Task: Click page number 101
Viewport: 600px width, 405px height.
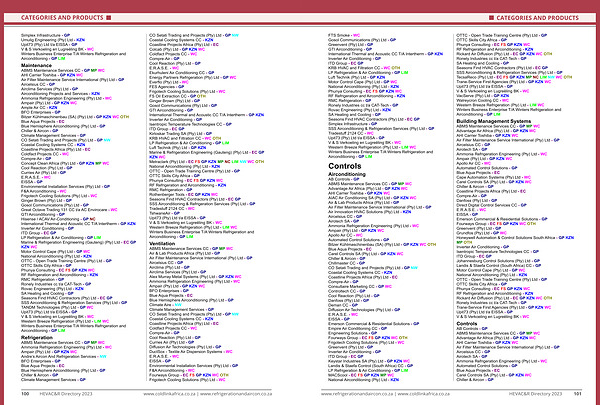Action: tap(577, 394)
